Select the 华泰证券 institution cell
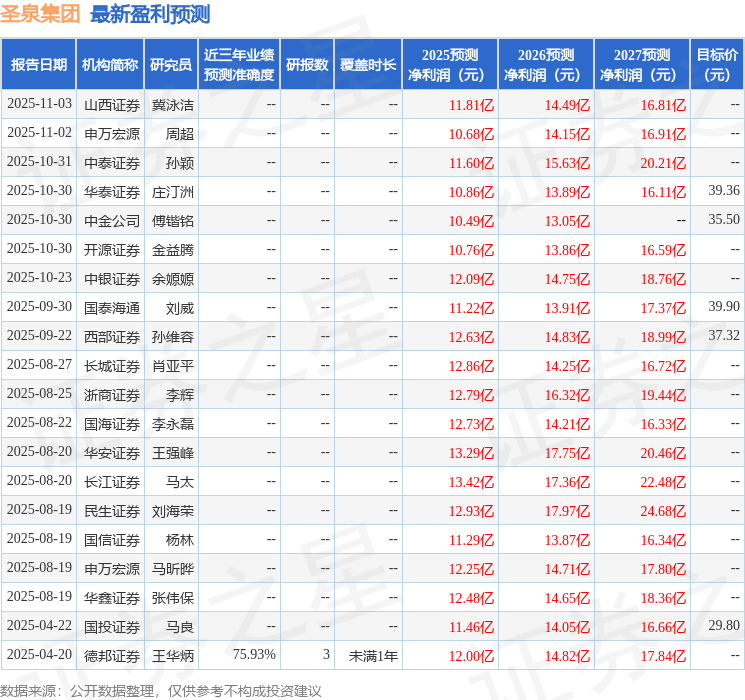This screenshot has width=745, height=700. [x=112, y=192]
